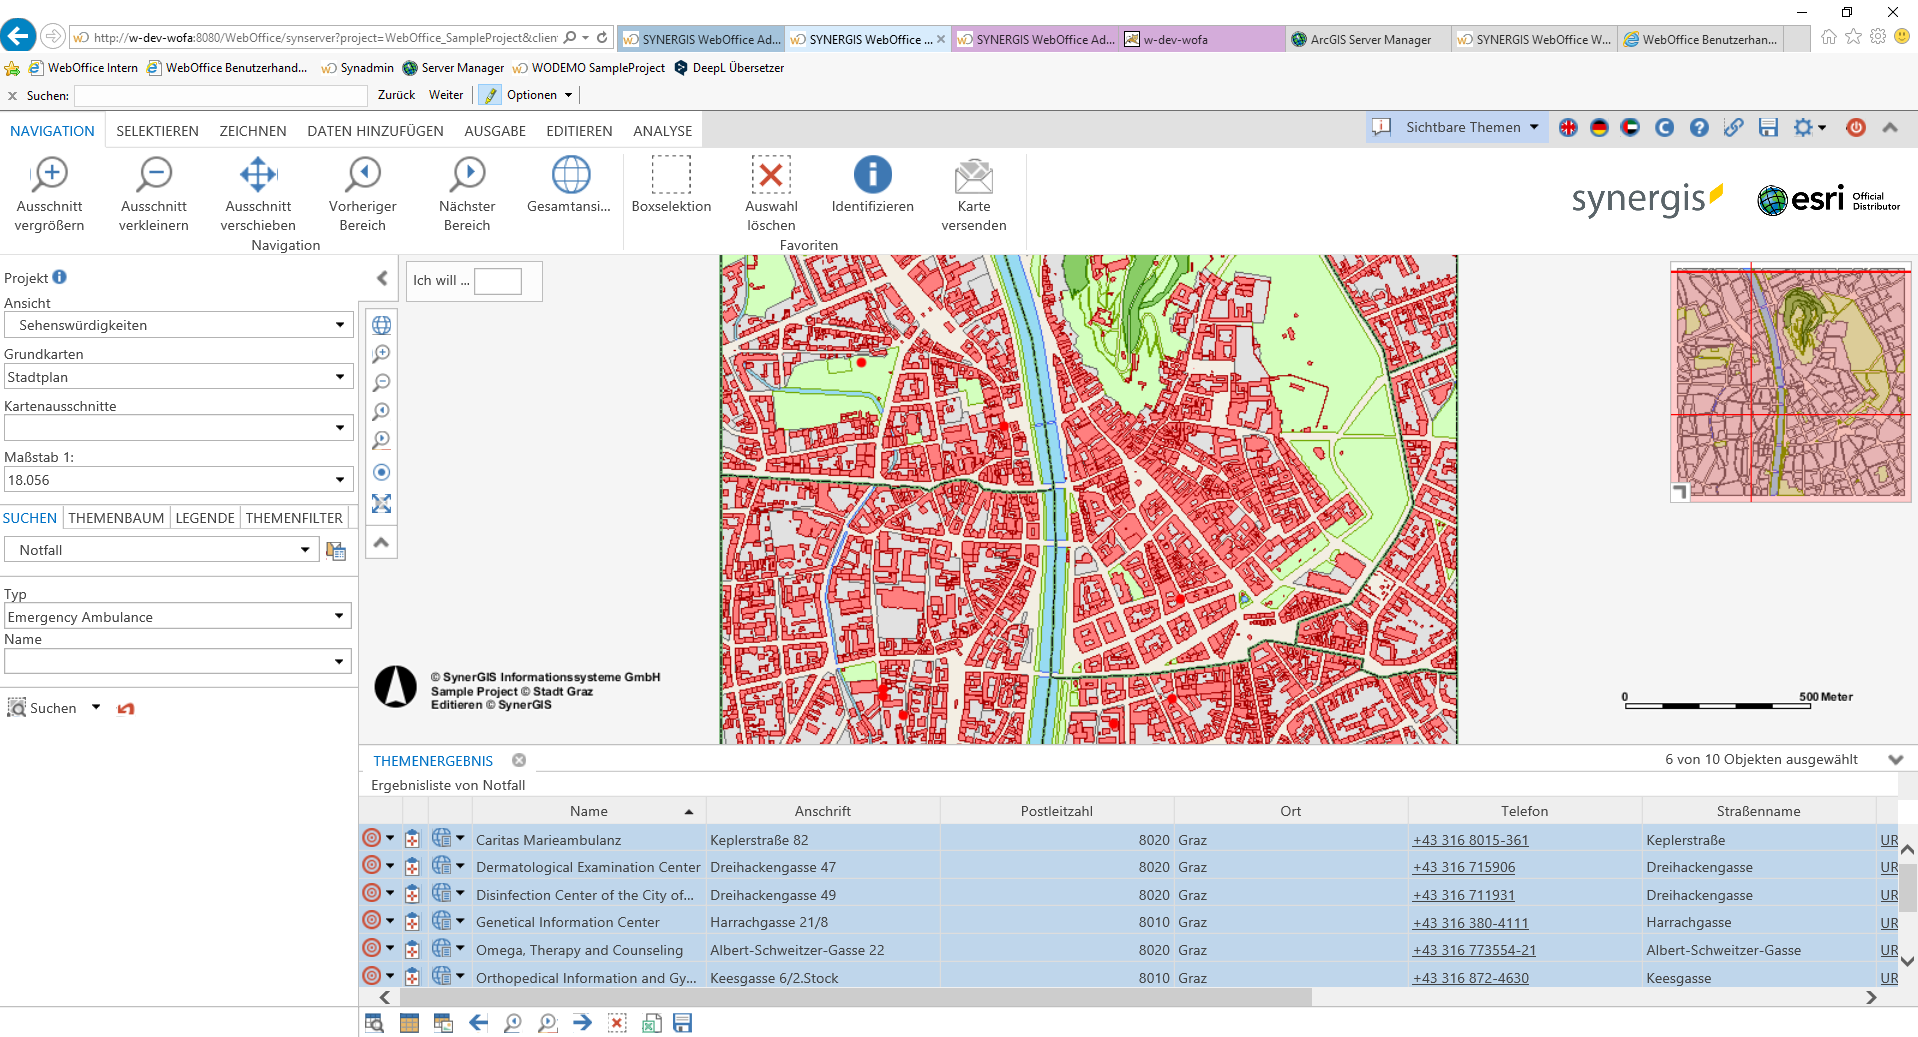This screenshot has height=1037, width=1918.
Task: Choose the Boxselektion tool
Action: tap(671, 176)
